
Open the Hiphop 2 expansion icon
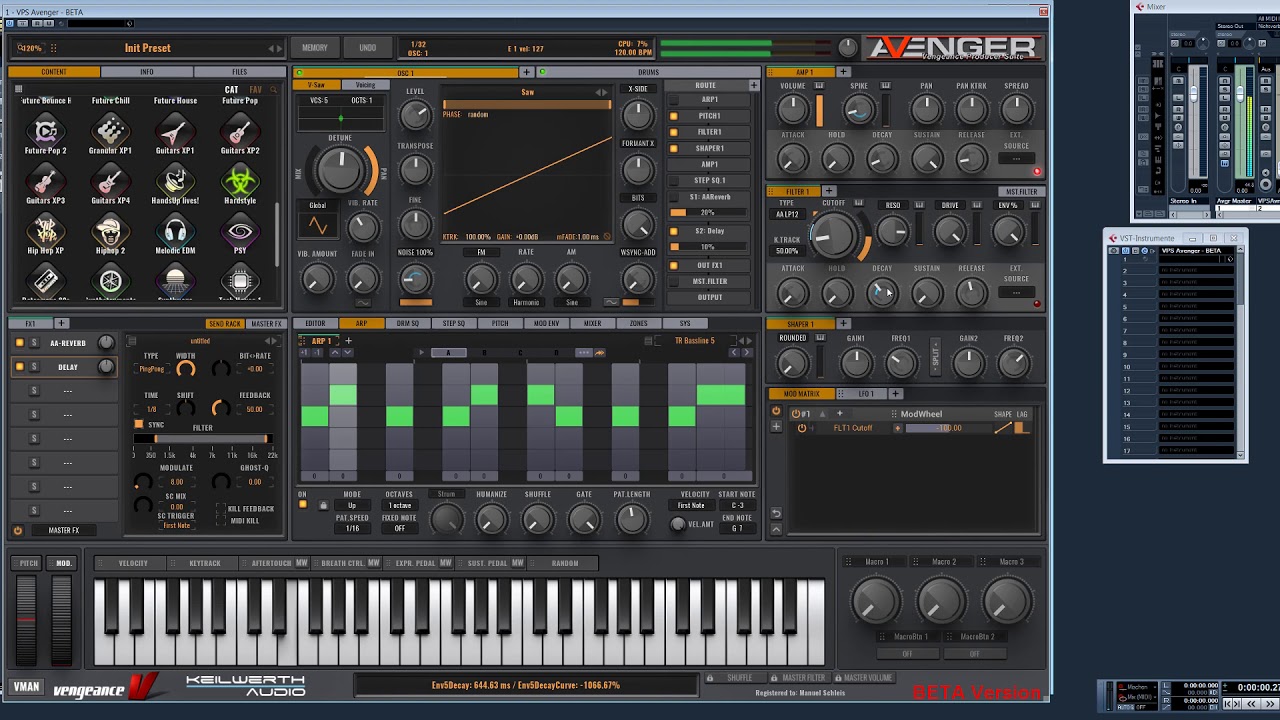click(x=110, y=231)
